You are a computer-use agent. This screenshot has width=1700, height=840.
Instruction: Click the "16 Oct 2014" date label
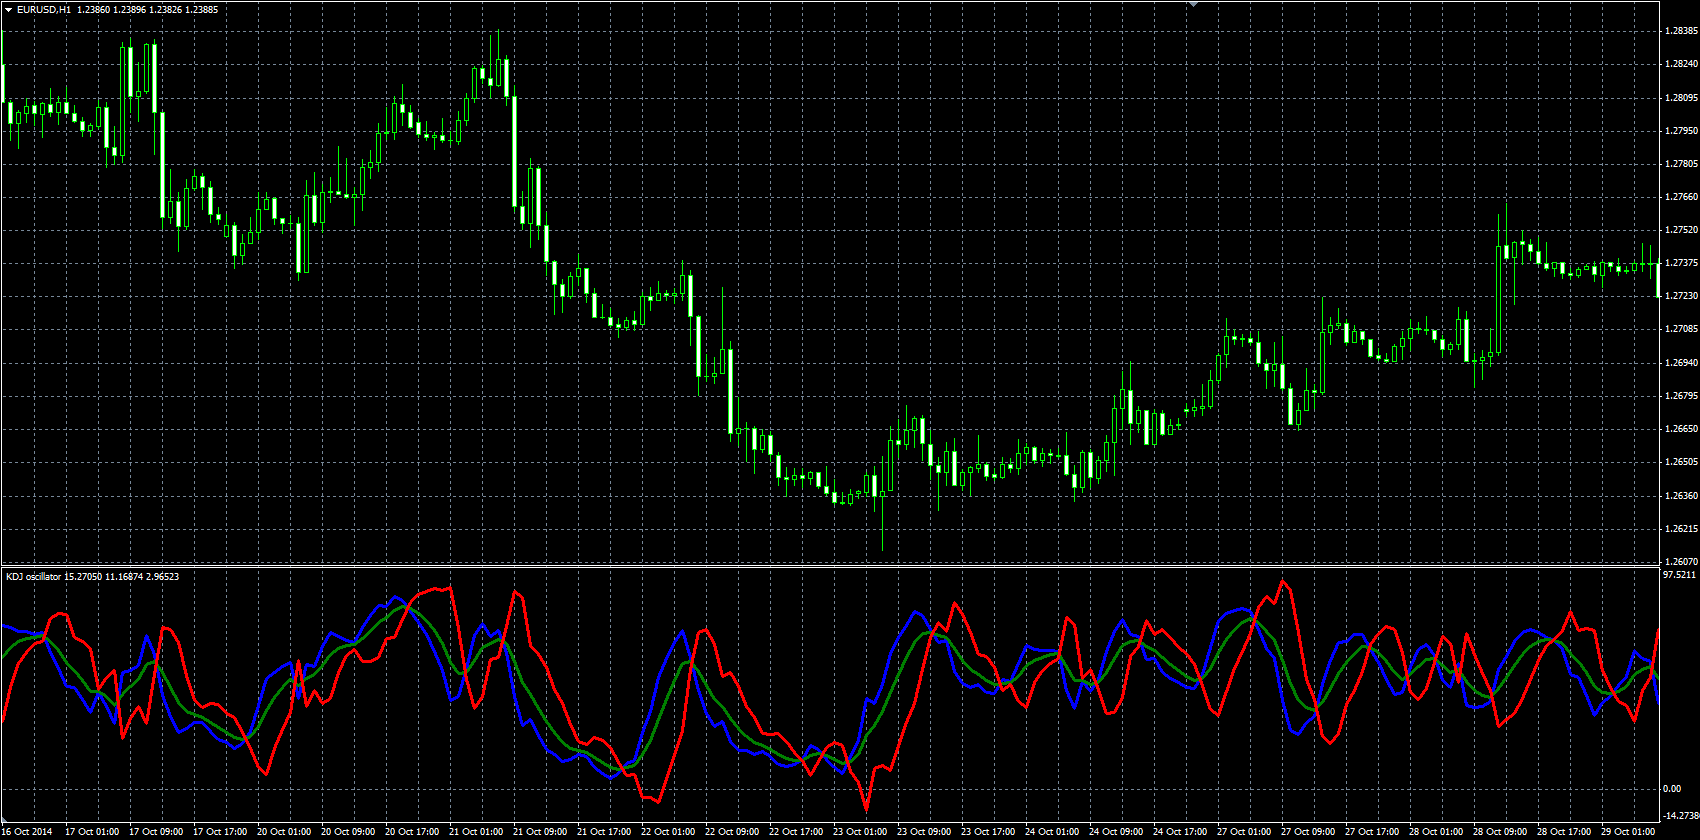tap(28, 832)
